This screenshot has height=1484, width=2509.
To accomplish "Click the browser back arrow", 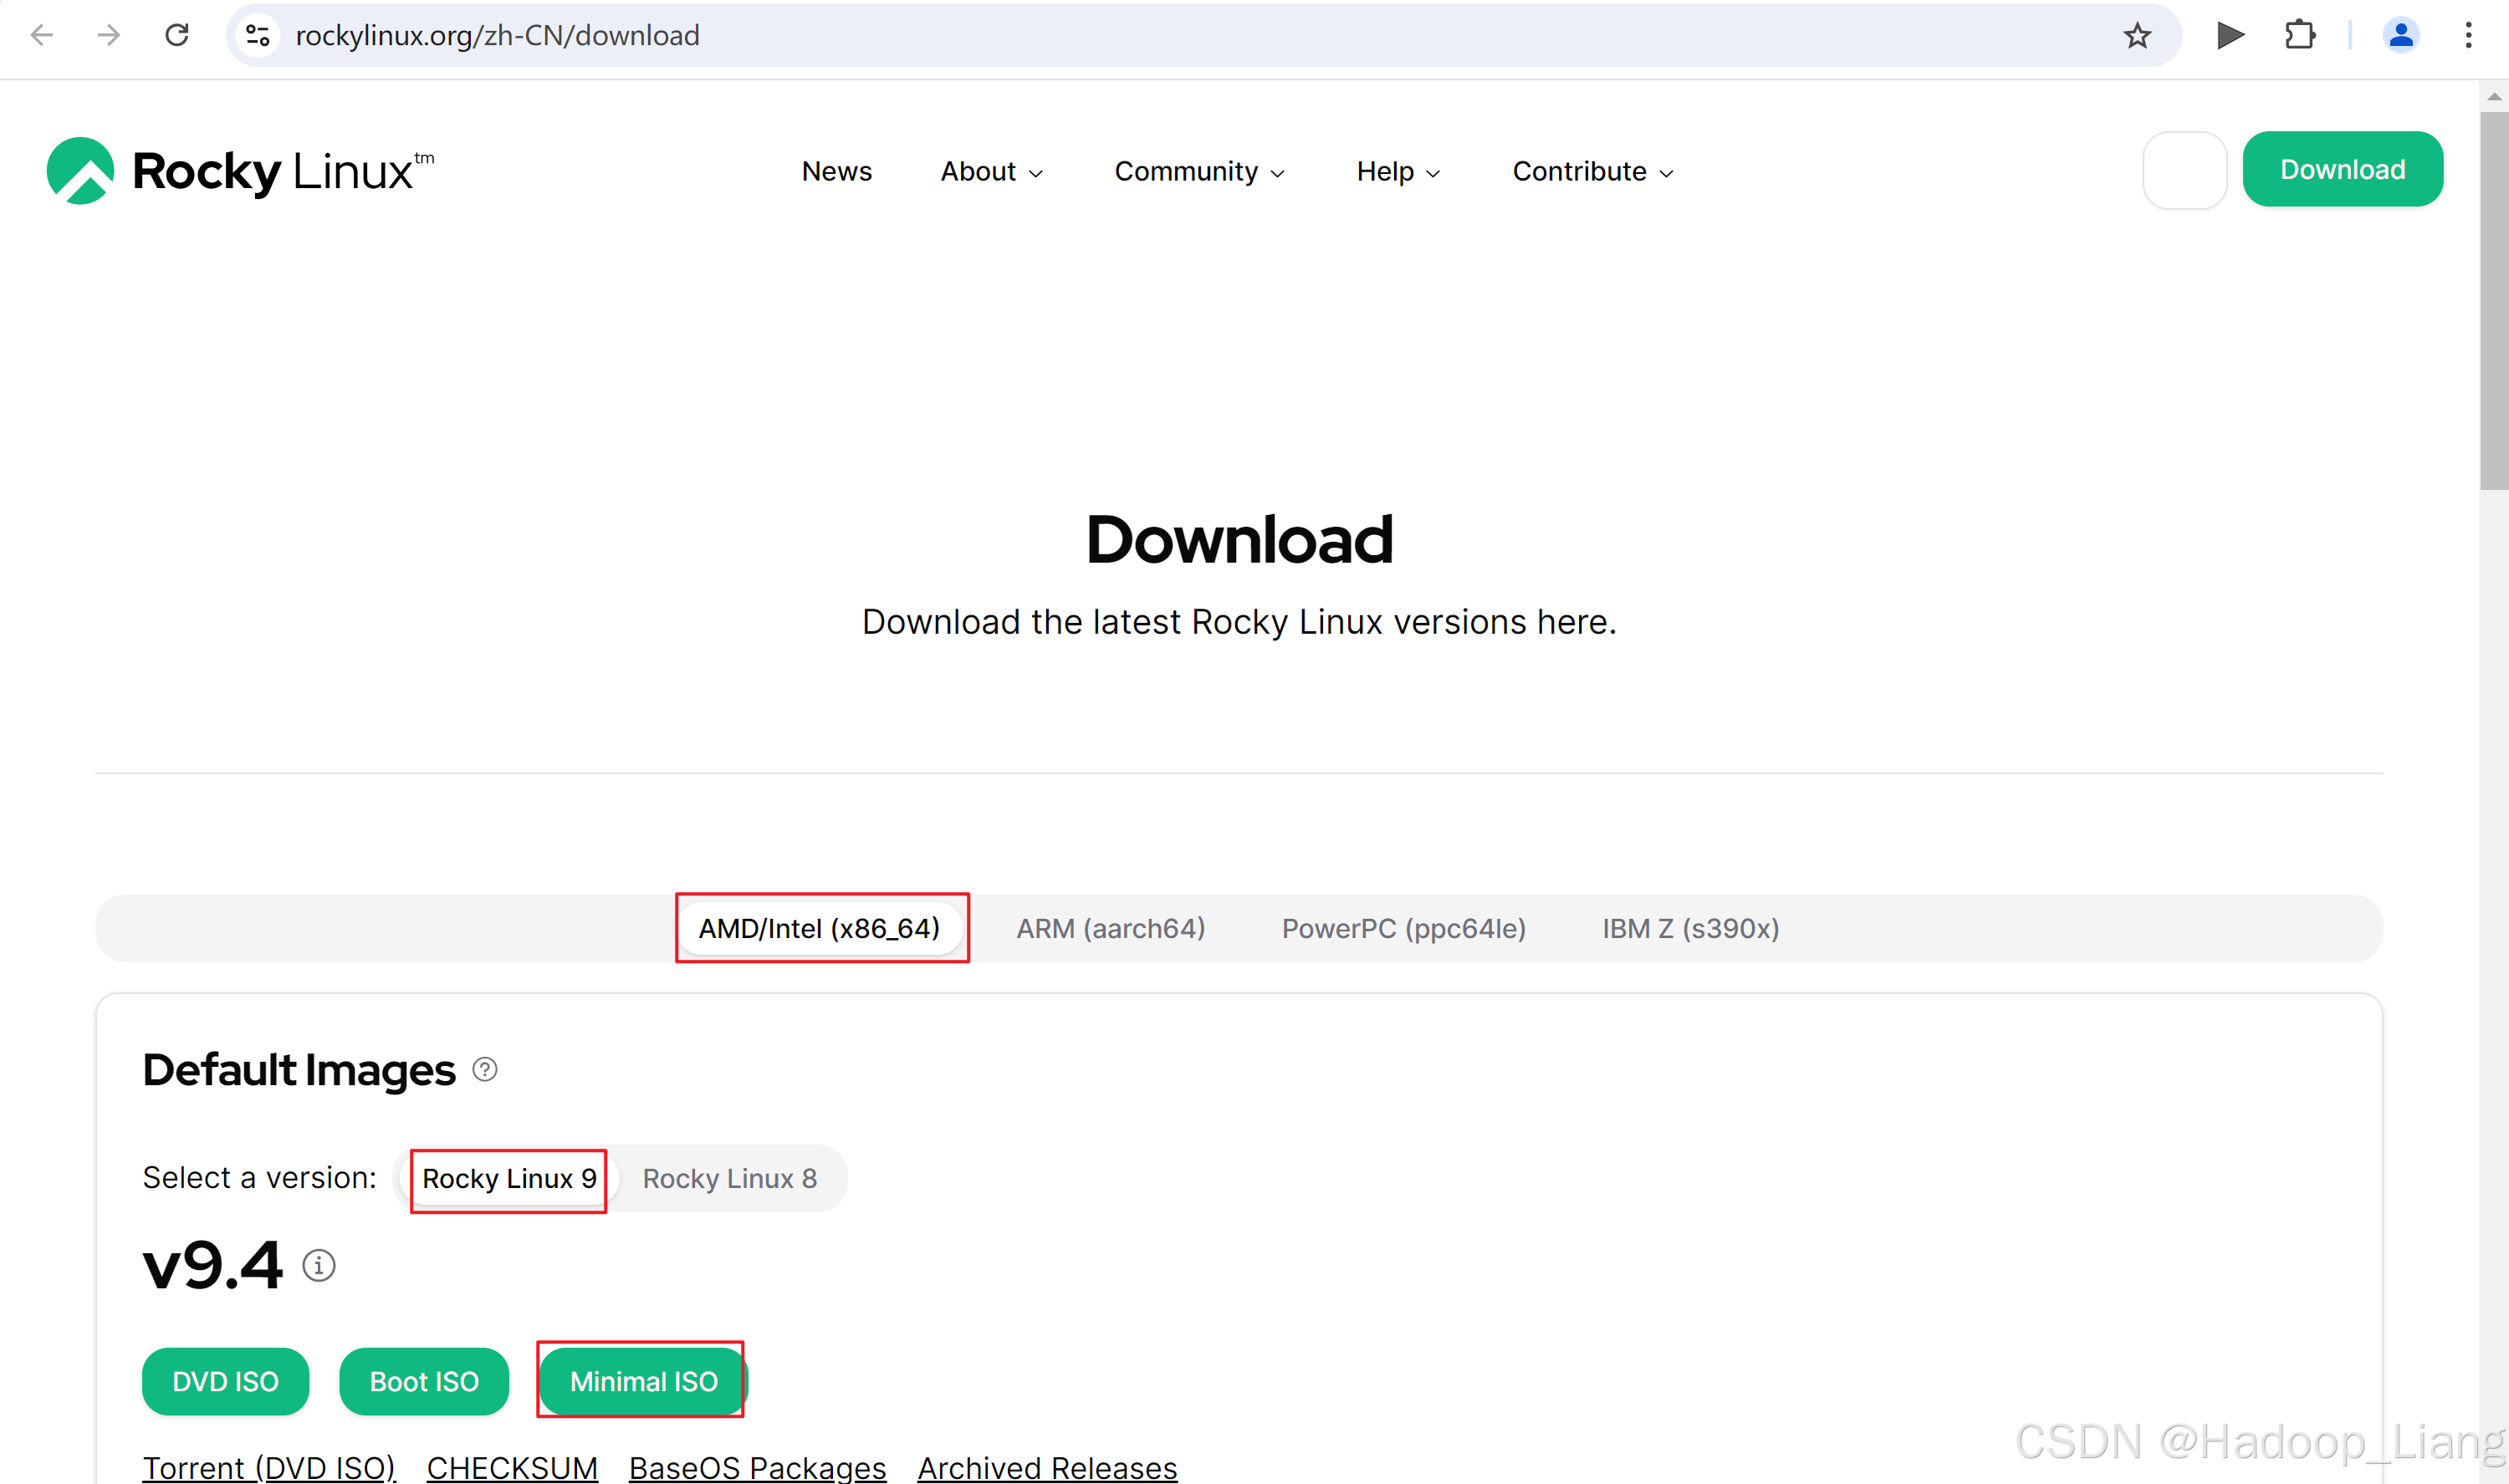I will pos(42,36).
